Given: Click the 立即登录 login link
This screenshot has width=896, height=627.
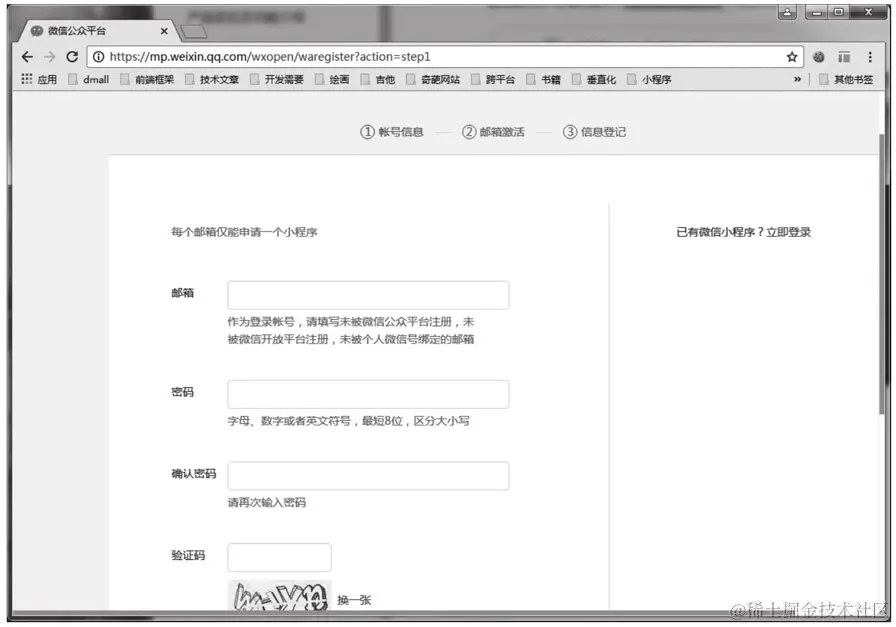Looking at the screenshot, I should pos(790,230).
